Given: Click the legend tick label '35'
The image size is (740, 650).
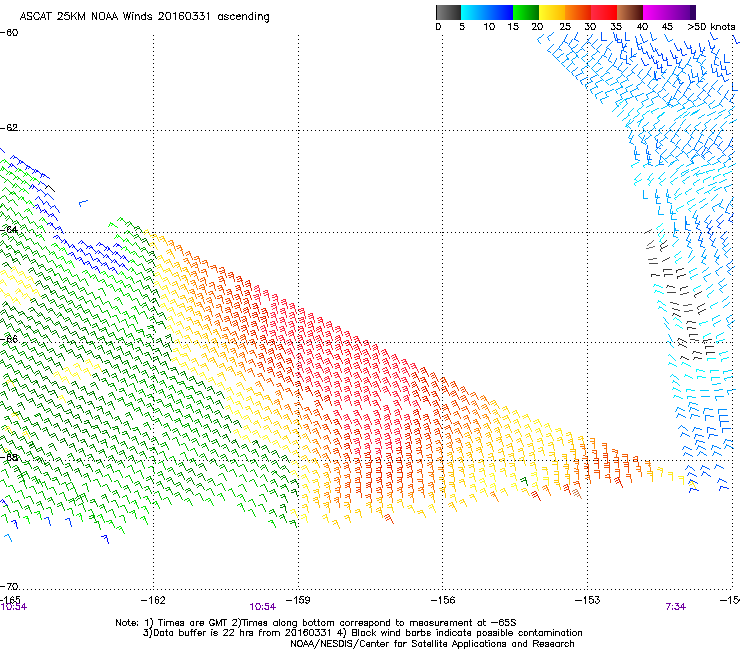Looking at the screenshot, I should click(x=616, y=27).
